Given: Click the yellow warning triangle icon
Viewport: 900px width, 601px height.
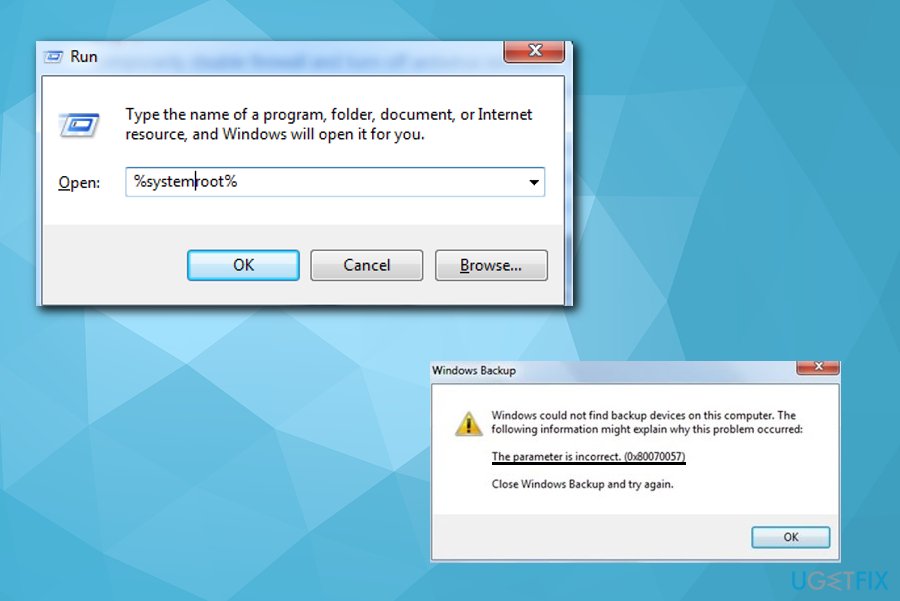Looking at the screenshot, I should 468,424.
